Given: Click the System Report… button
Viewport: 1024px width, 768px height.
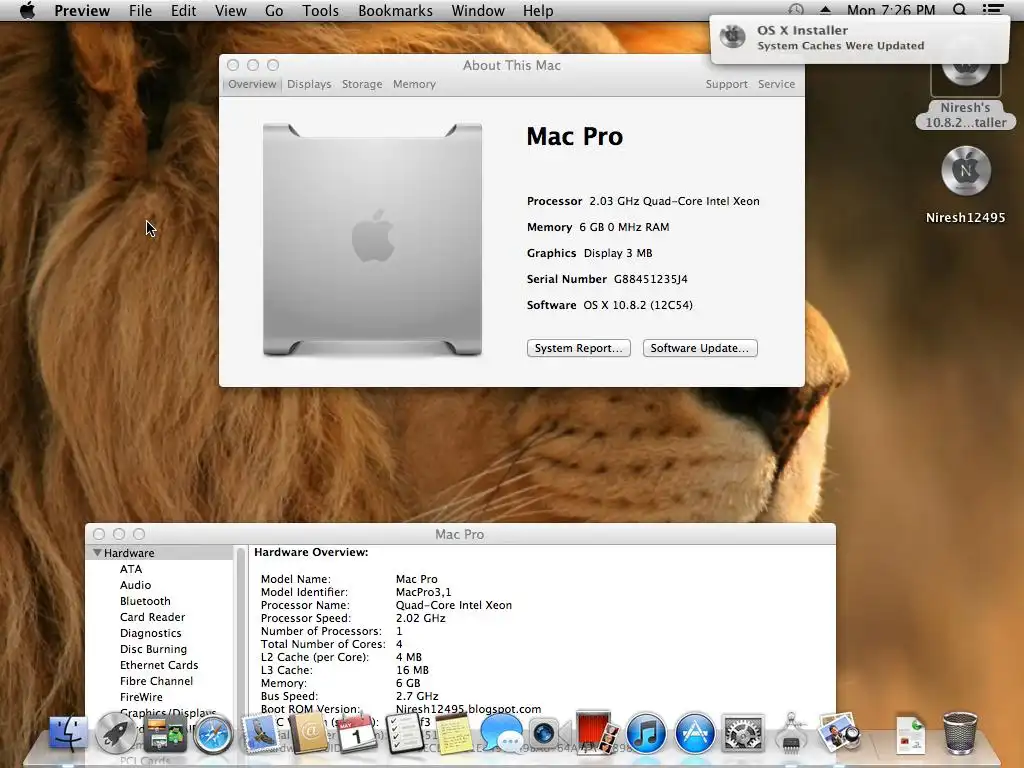Looking at the screenshot, I should pos(579,348).
